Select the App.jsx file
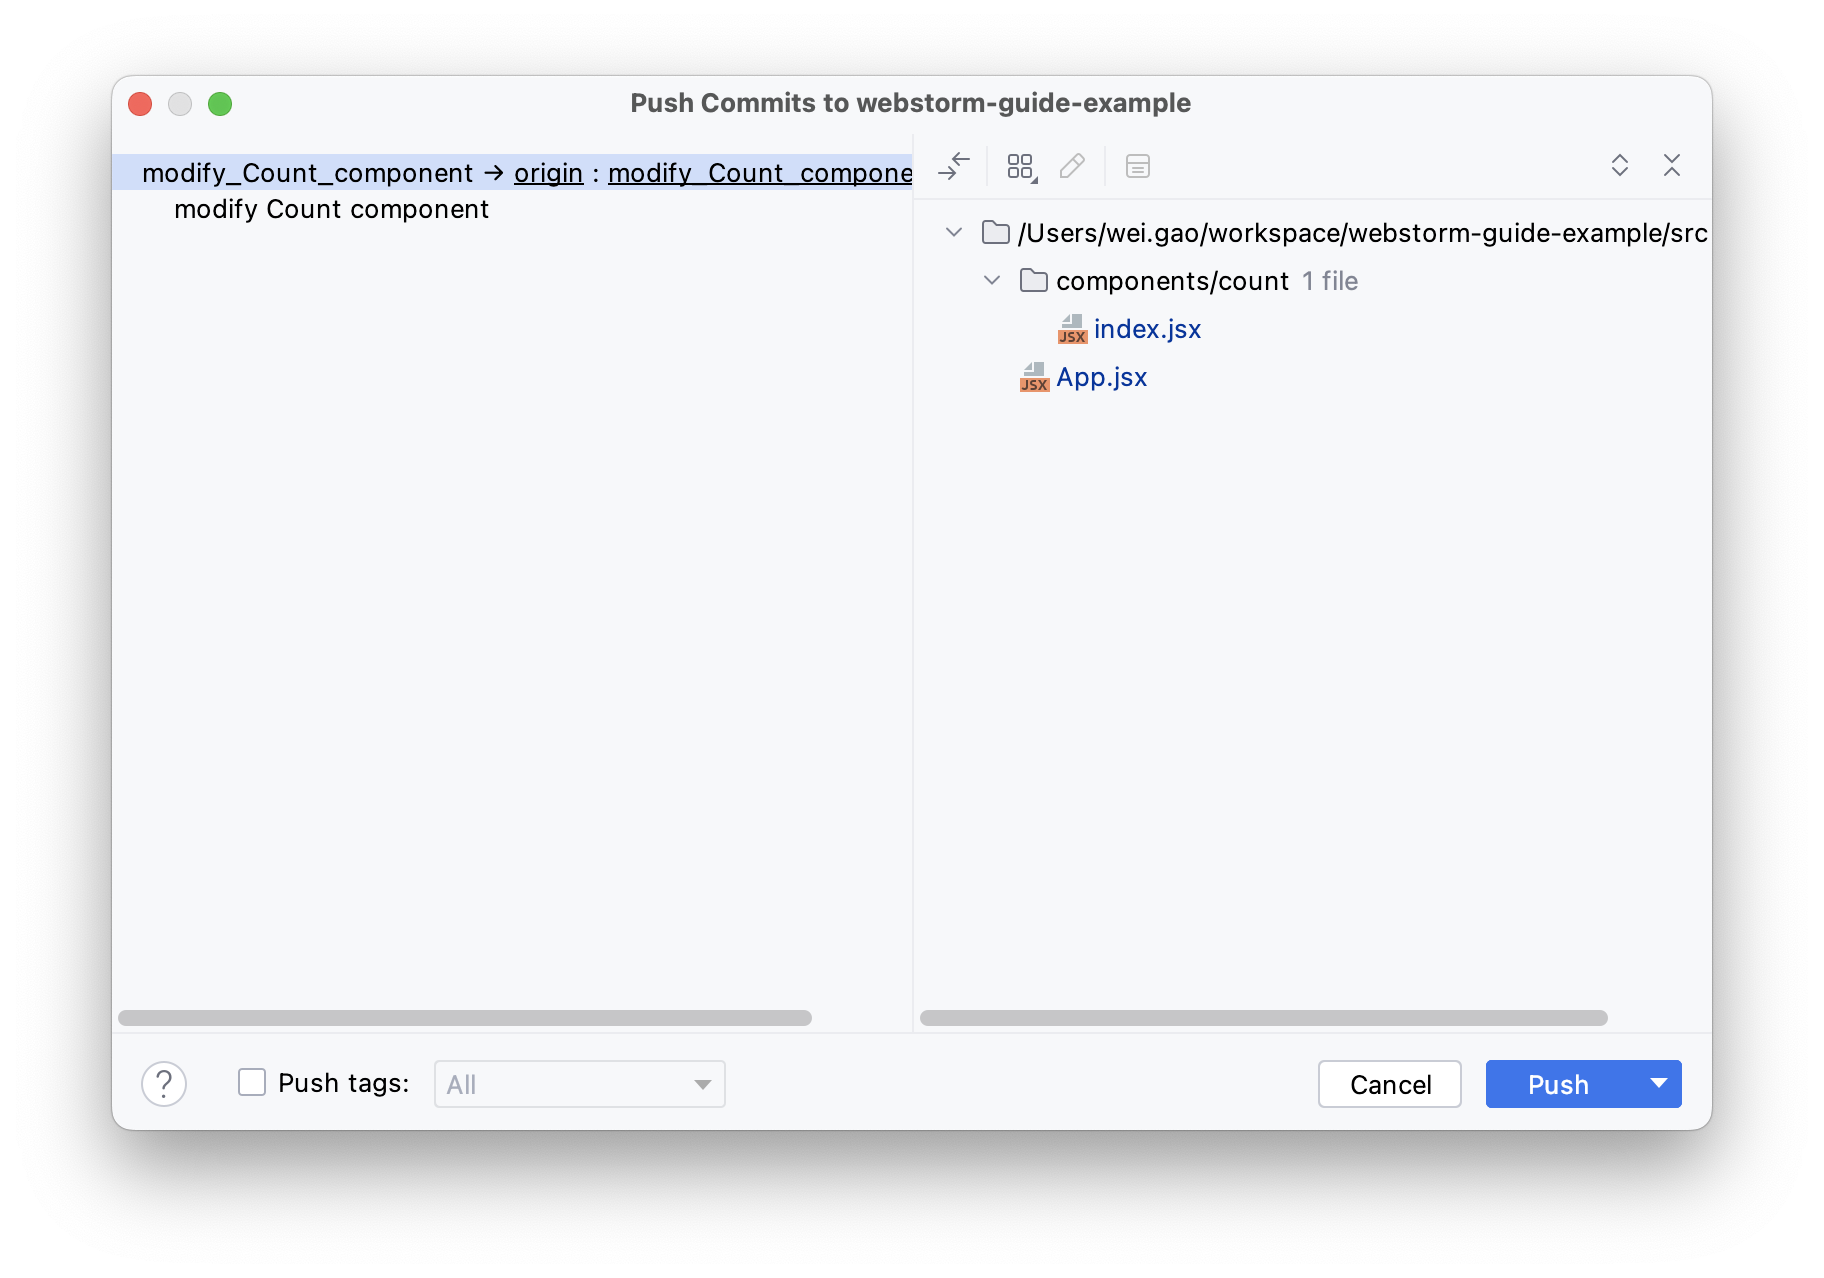Viewport: 1824px width, 1278px height. (x=1101, y=377)
